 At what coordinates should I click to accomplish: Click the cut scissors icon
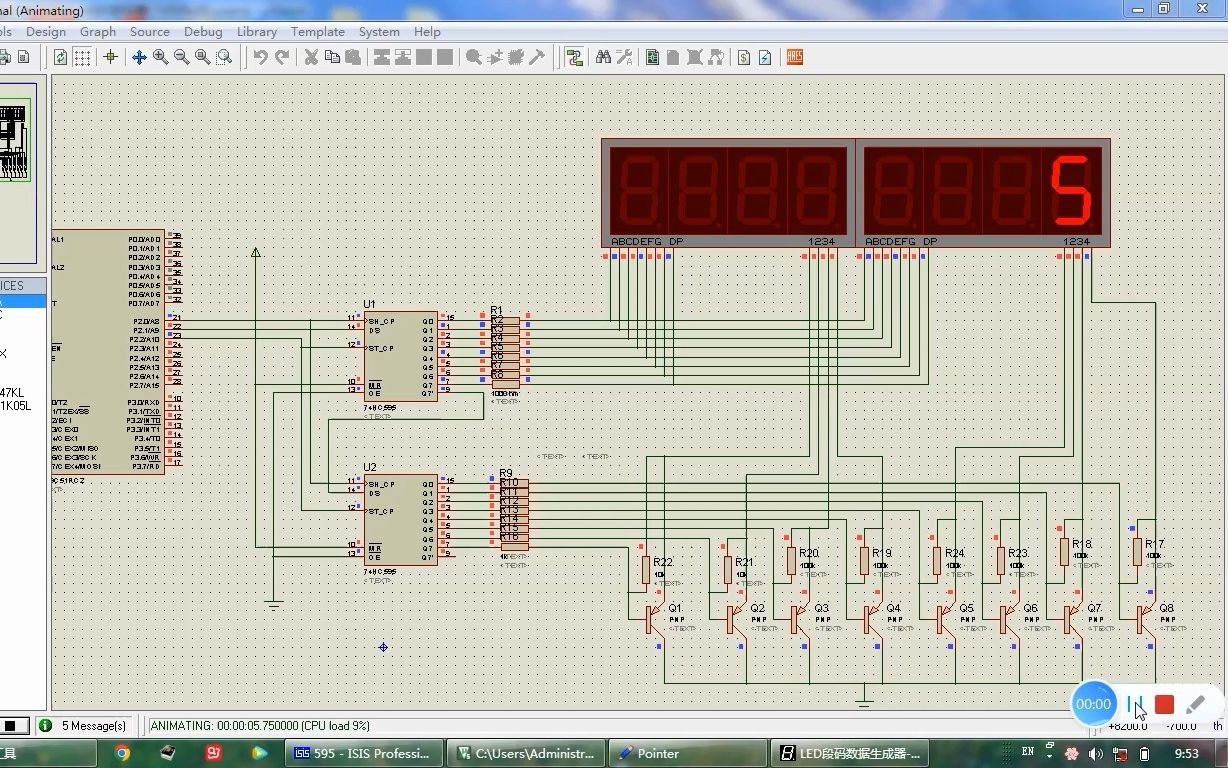point(311,57)
